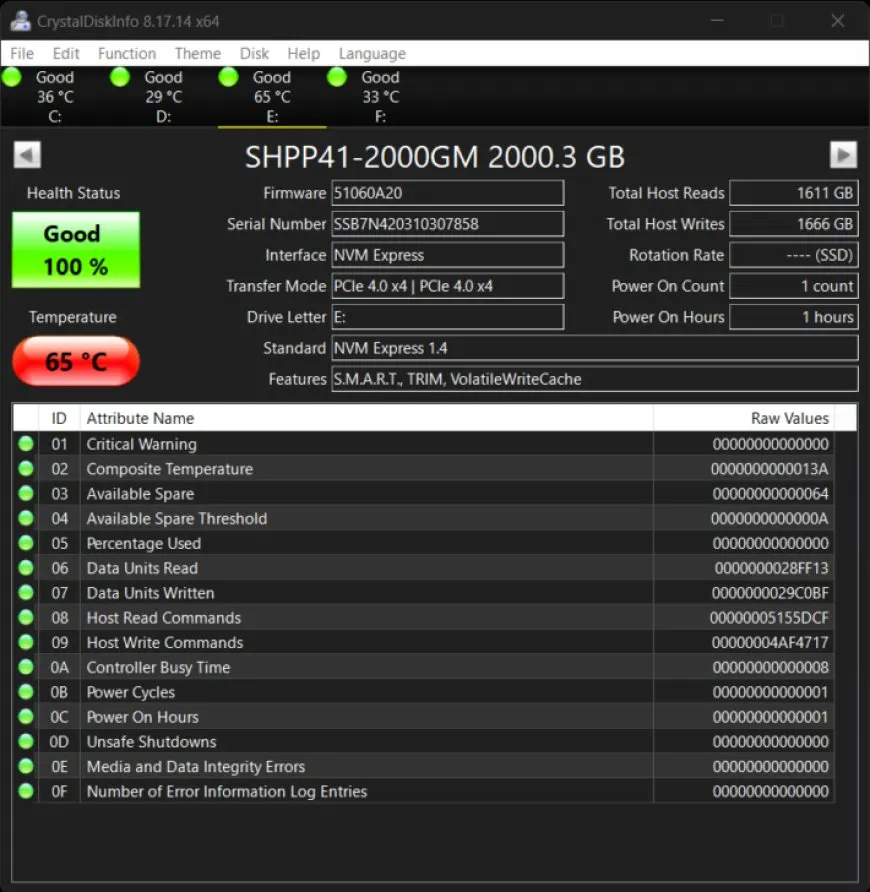Click the next disk arrow button
Screen dimensions: 870x892
click(843, 155)
